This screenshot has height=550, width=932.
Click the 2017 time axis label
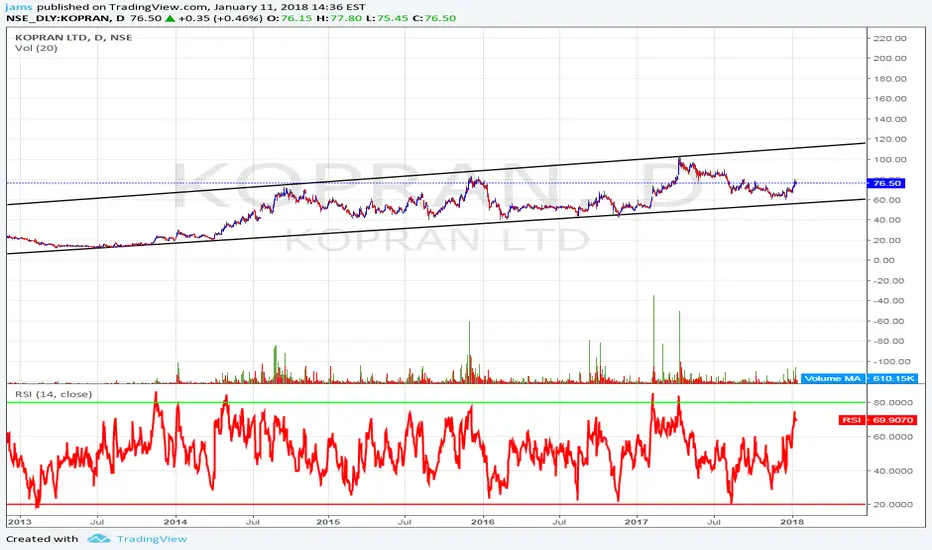coord(637,522)
